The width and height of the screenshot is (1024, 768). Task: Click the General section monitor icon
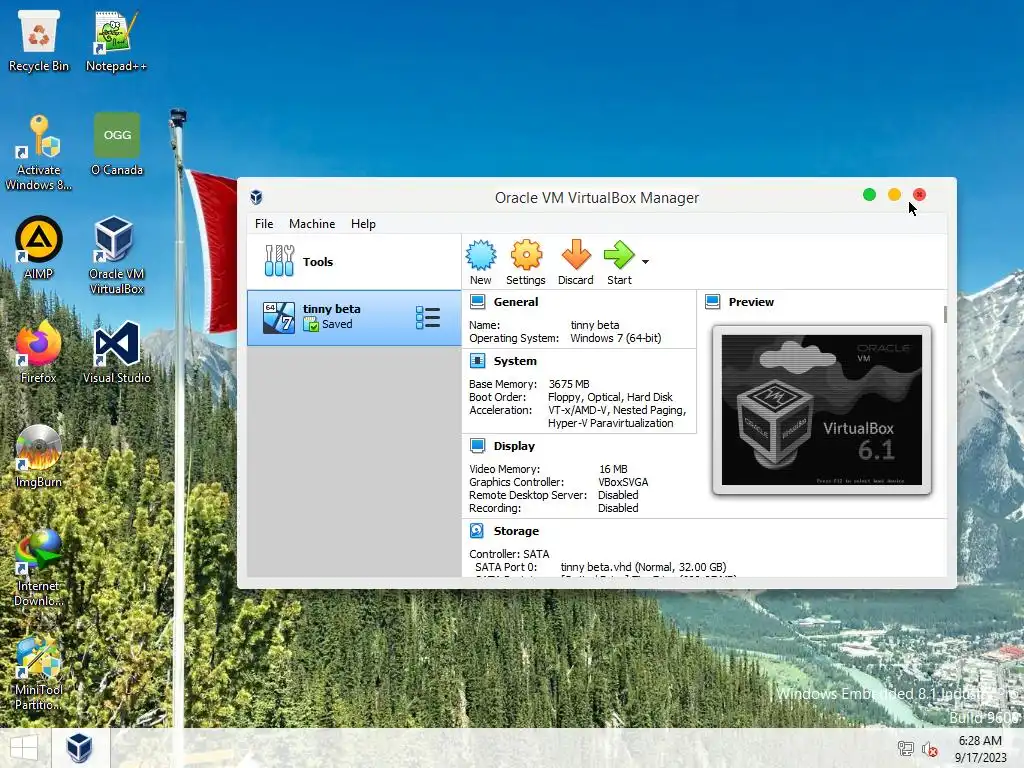[477, 302]
